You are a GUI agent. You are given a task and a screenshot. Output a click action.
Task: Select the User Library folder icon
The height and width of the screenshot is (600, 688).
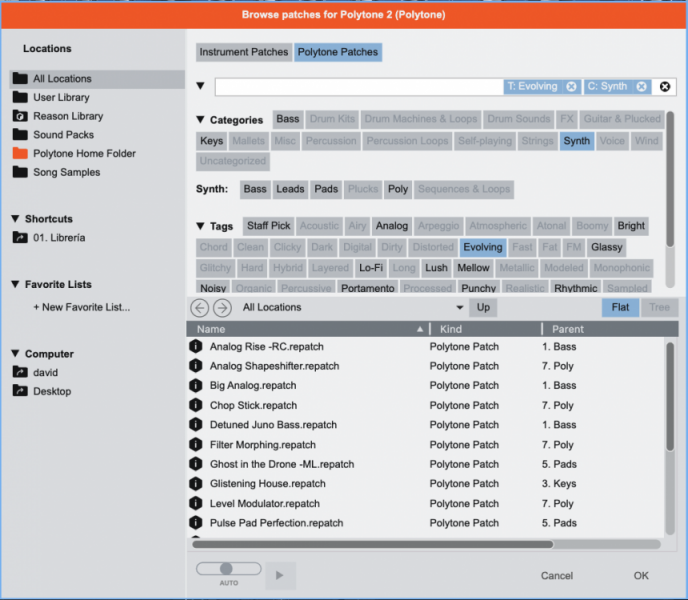(20, 97)
